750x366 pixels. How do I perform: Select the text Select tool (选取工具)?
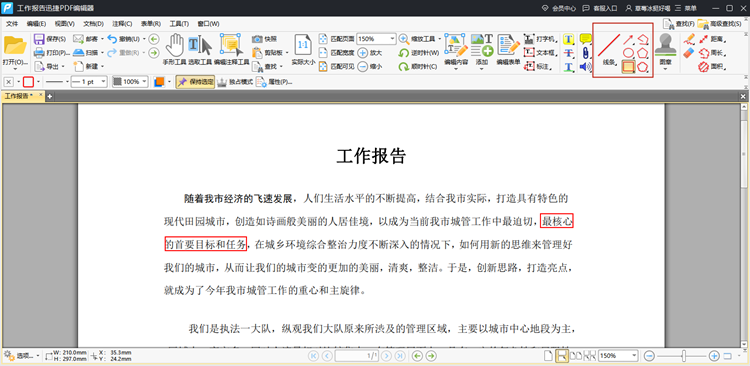tap(199, 50)
